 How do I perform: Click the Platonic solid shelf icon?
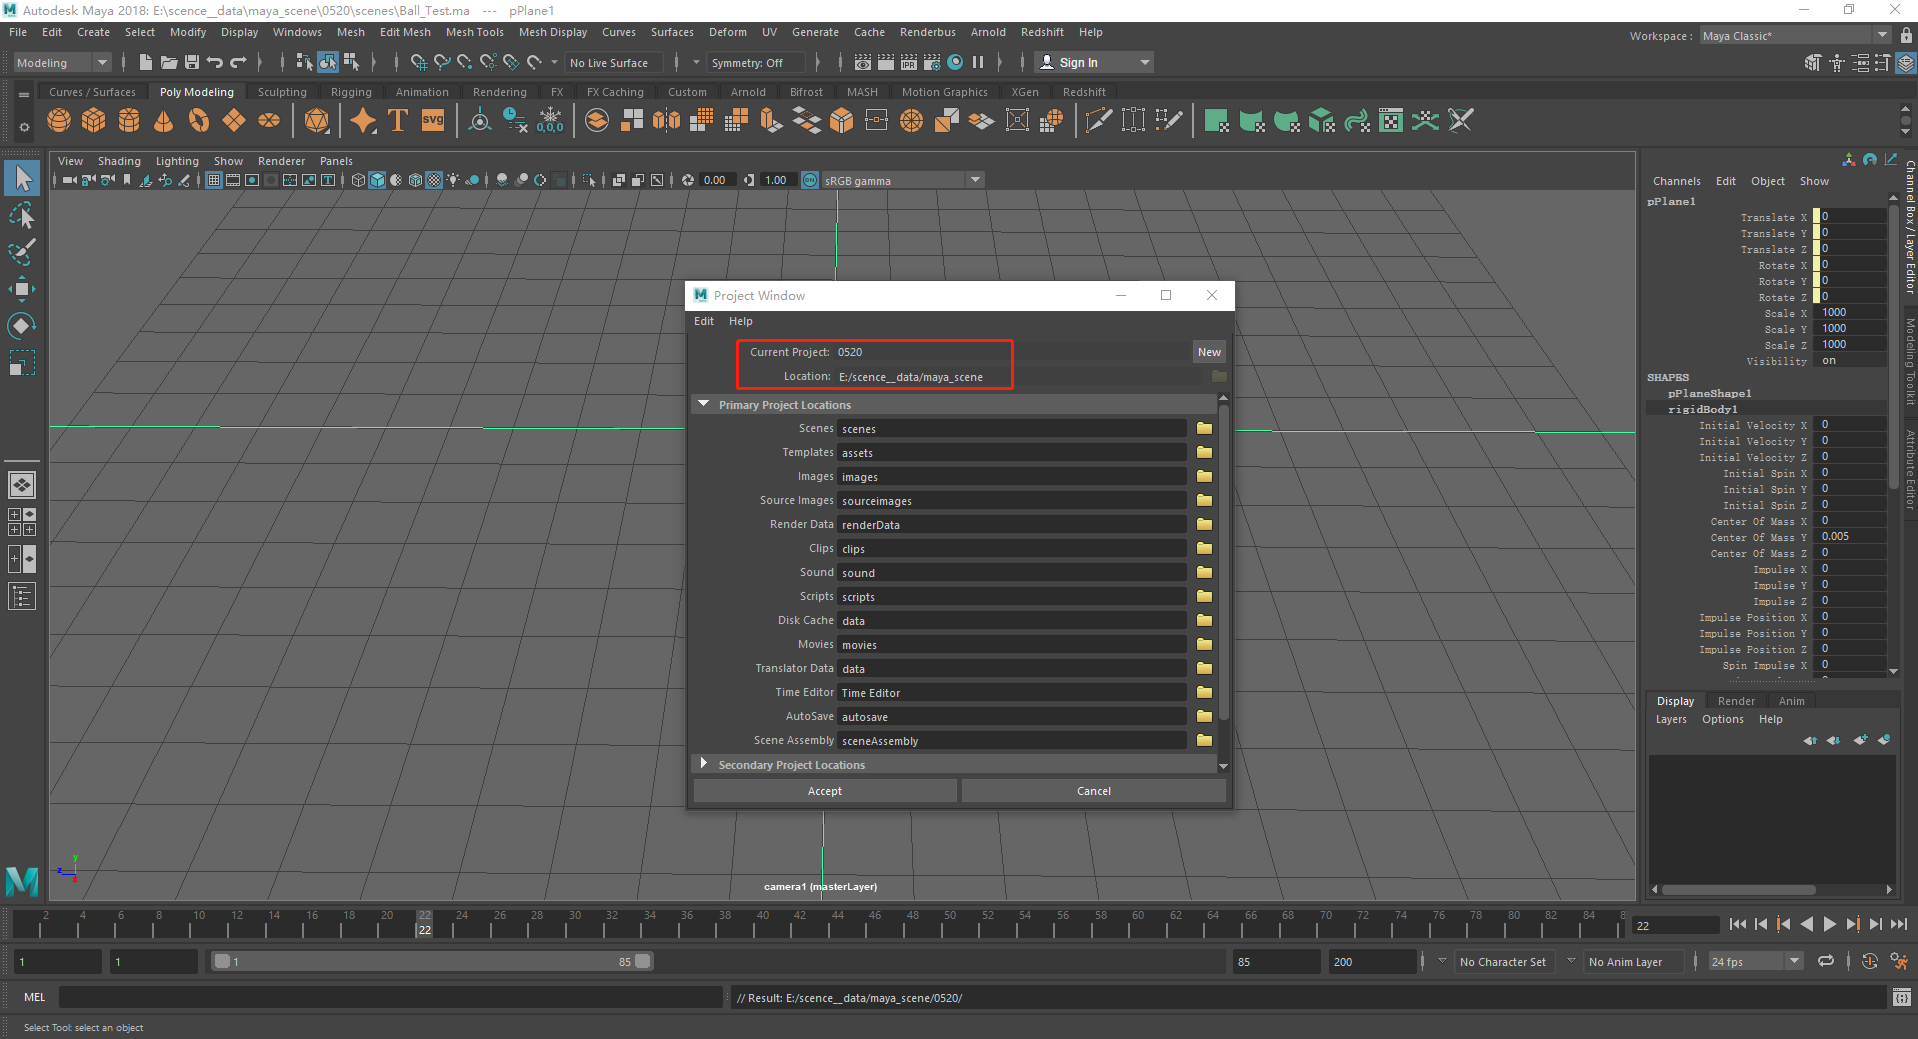point(317,121)
